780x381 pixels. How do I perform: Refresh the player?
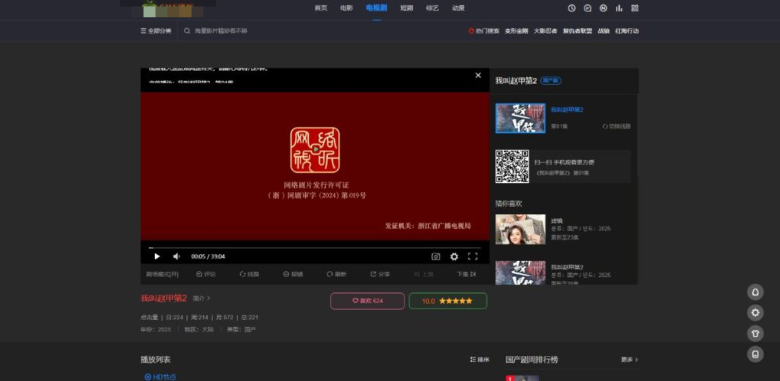(336, 274)
